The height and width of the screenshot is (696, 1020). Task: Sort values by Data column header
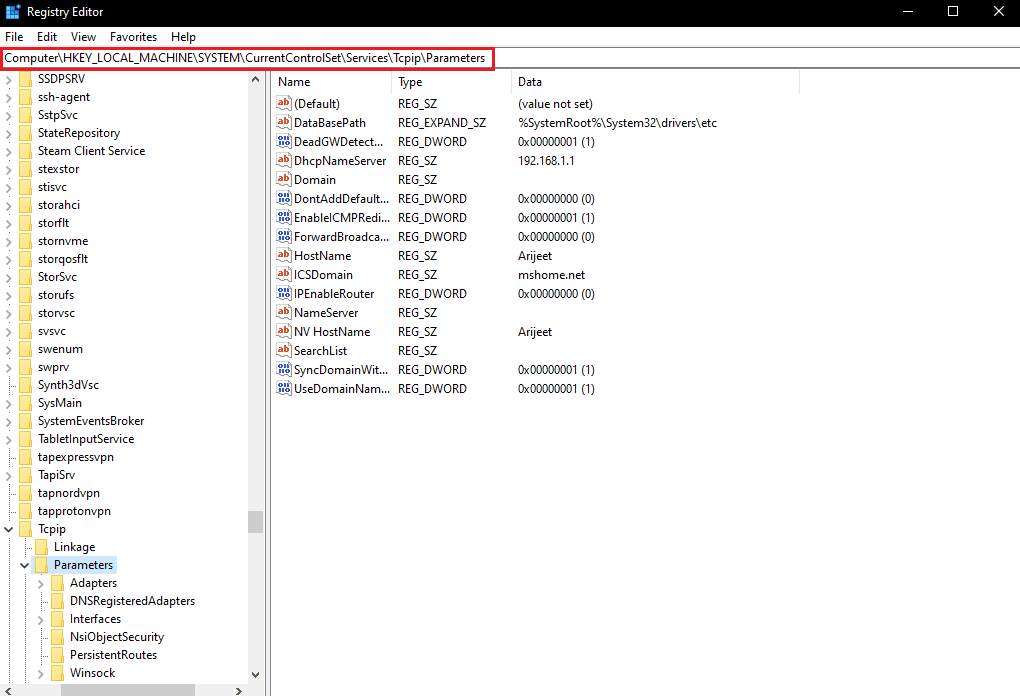click(x=655, y=81)
